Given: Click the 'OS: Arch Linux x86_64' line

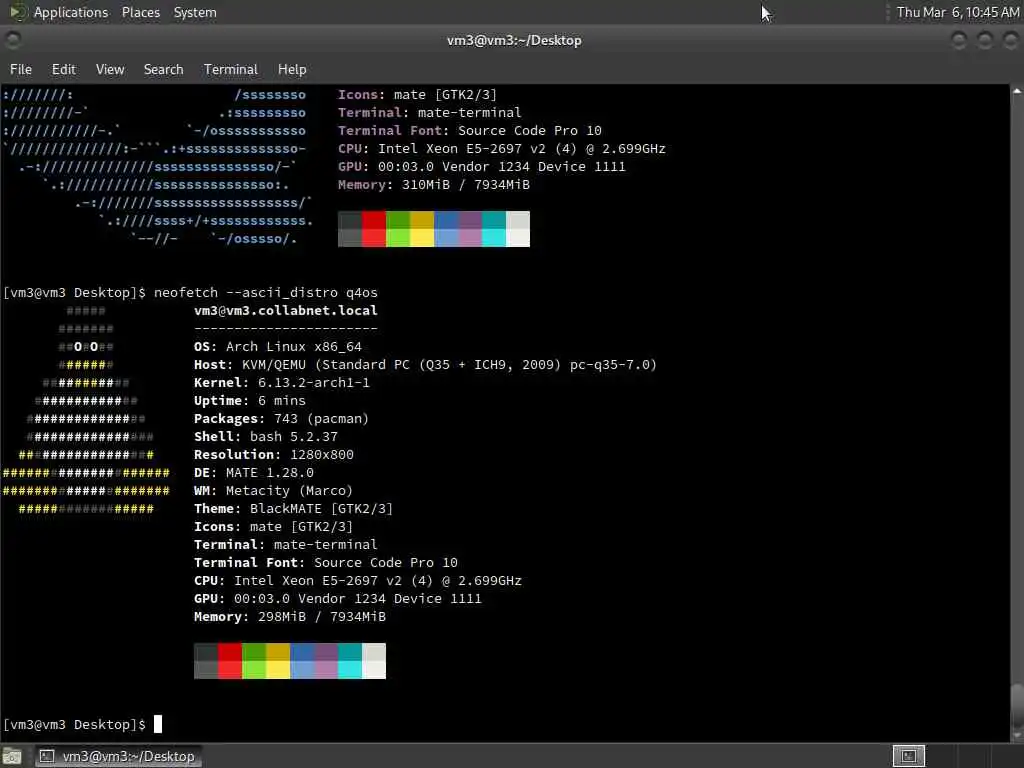Looking at the screenshot, I should 278,346.
